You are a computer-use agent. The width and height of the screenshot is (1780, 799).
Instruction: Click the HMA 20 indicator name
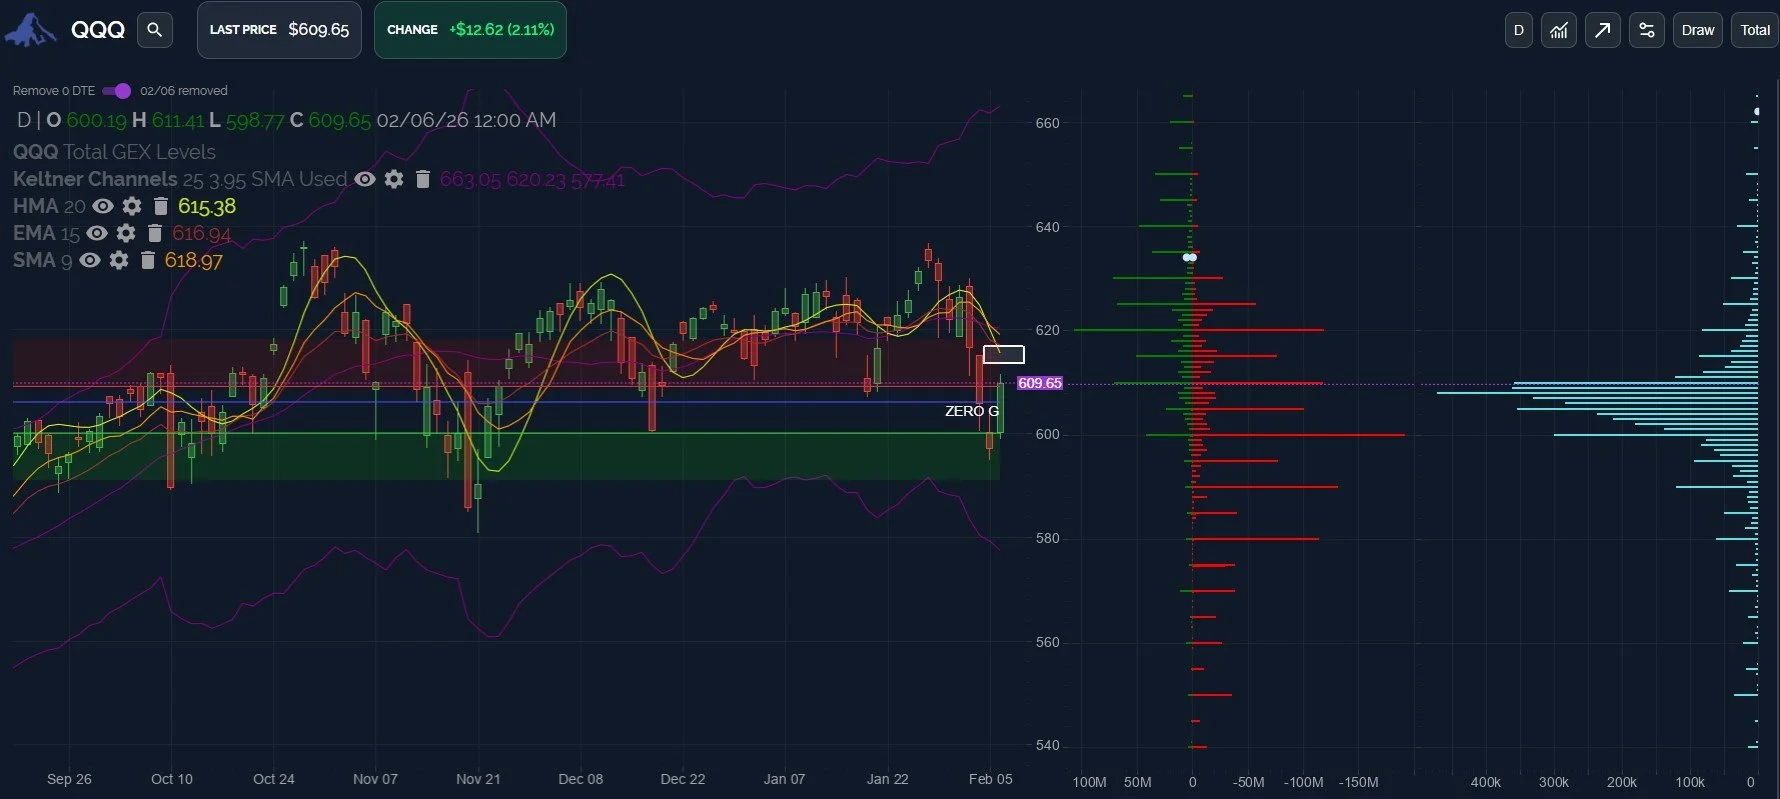tap(49, 206)
